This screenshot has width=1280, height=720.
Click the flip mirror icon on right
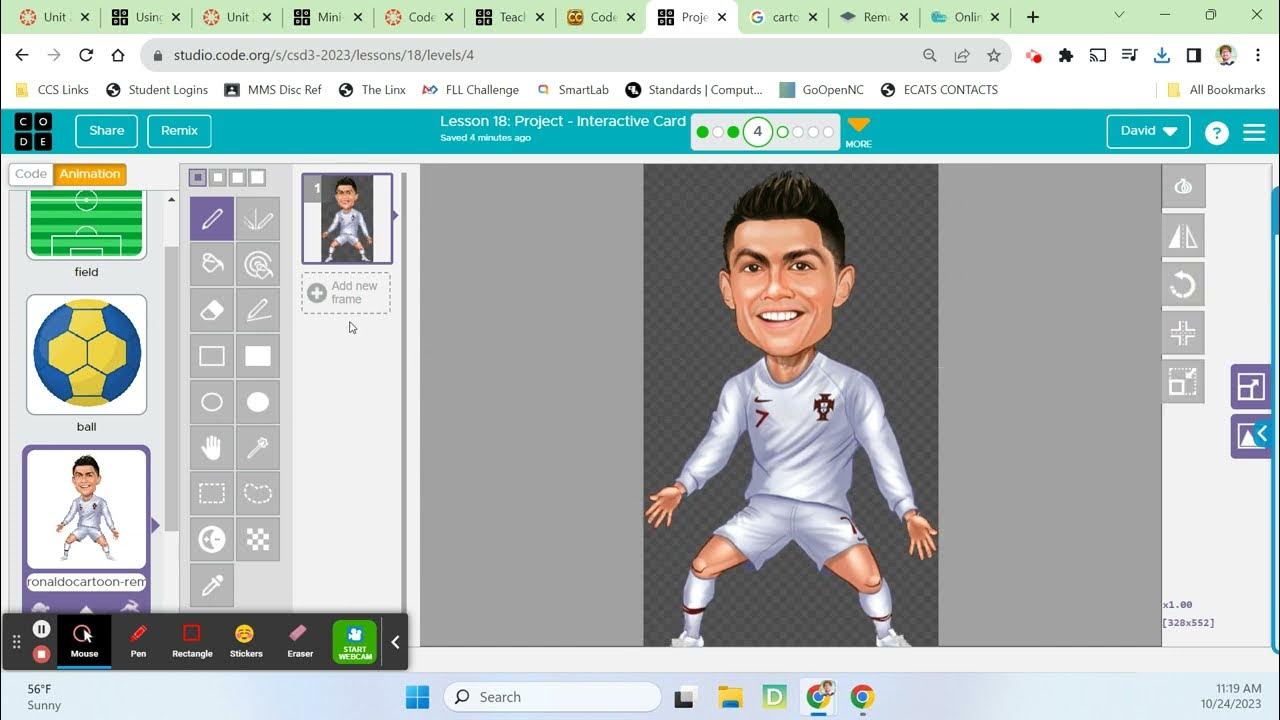tap(1183, 237)
